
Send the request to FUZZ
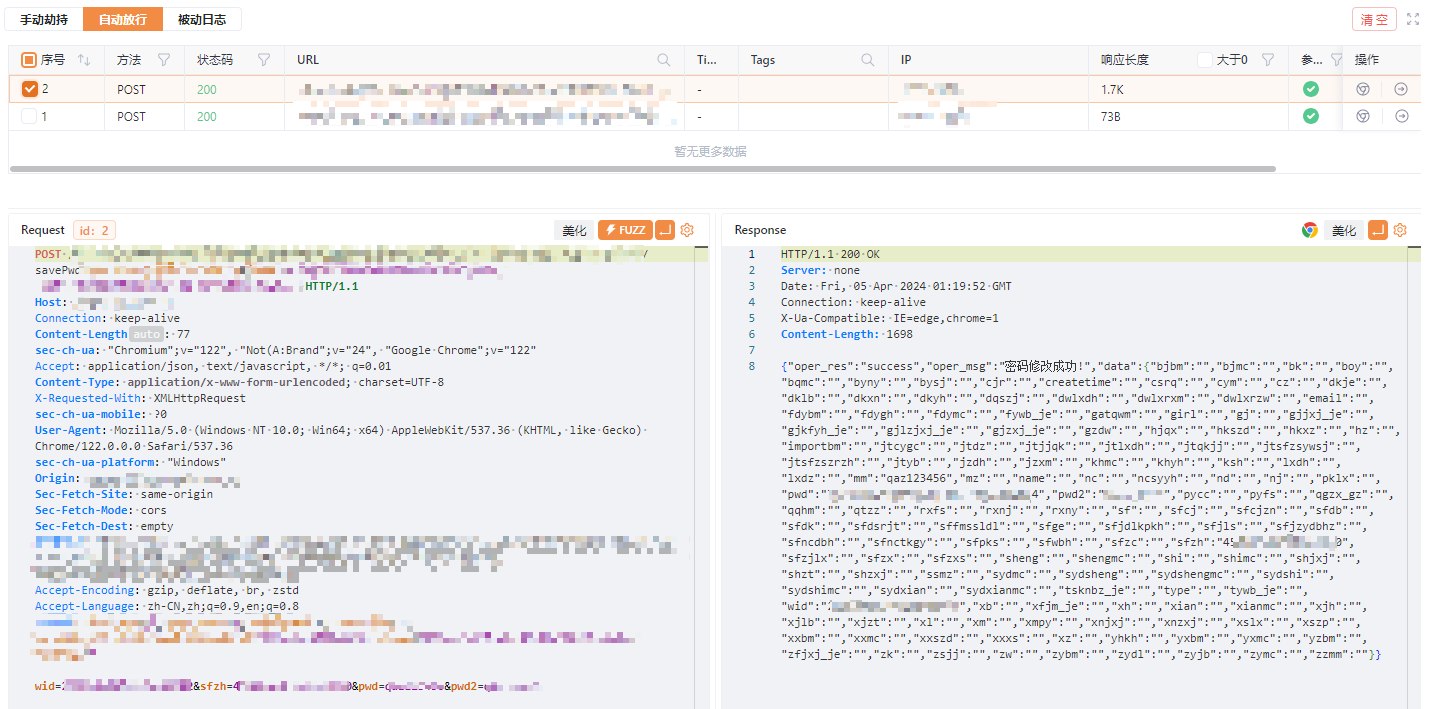click(624, 230)
